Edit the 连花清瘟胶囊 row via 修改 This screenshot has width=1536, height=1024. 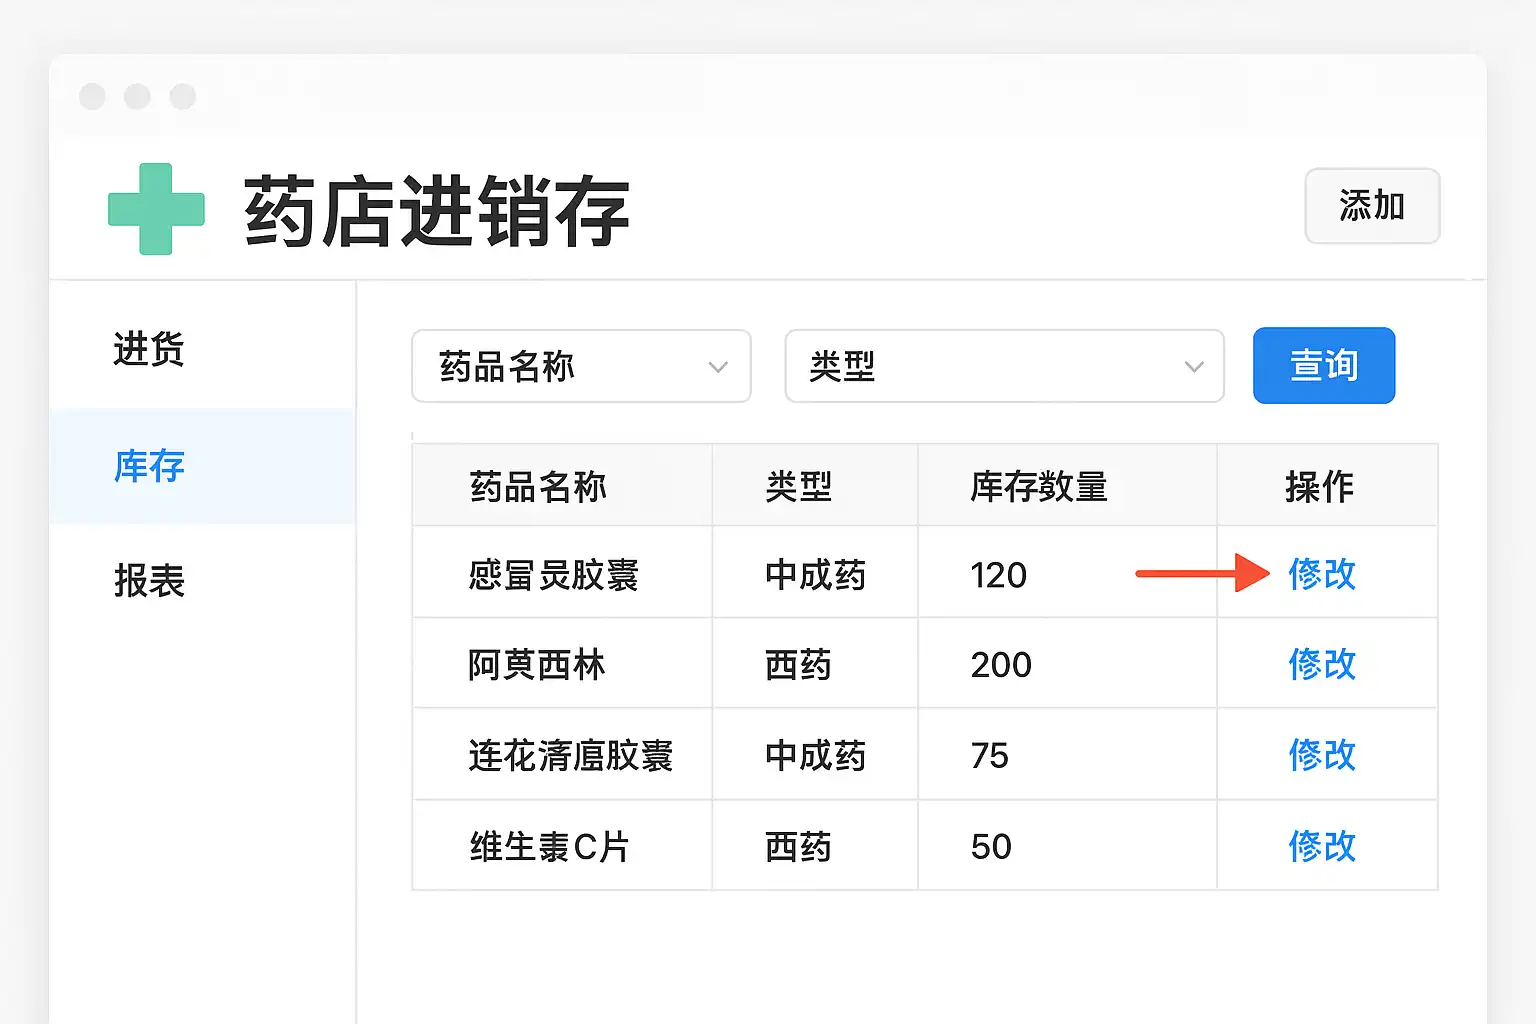click(x=1321, y=755)
